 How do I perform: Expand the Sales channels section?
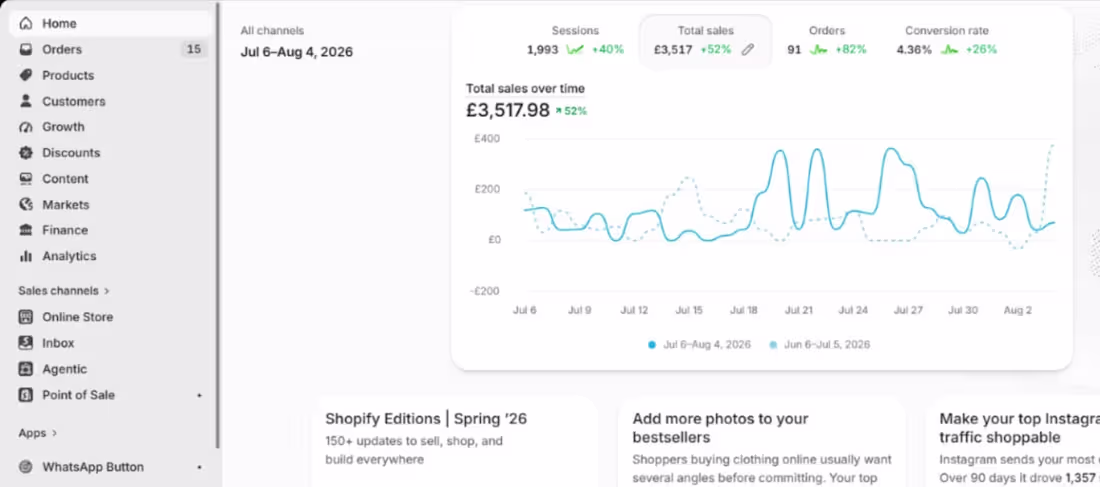click(x=64, y=291)
